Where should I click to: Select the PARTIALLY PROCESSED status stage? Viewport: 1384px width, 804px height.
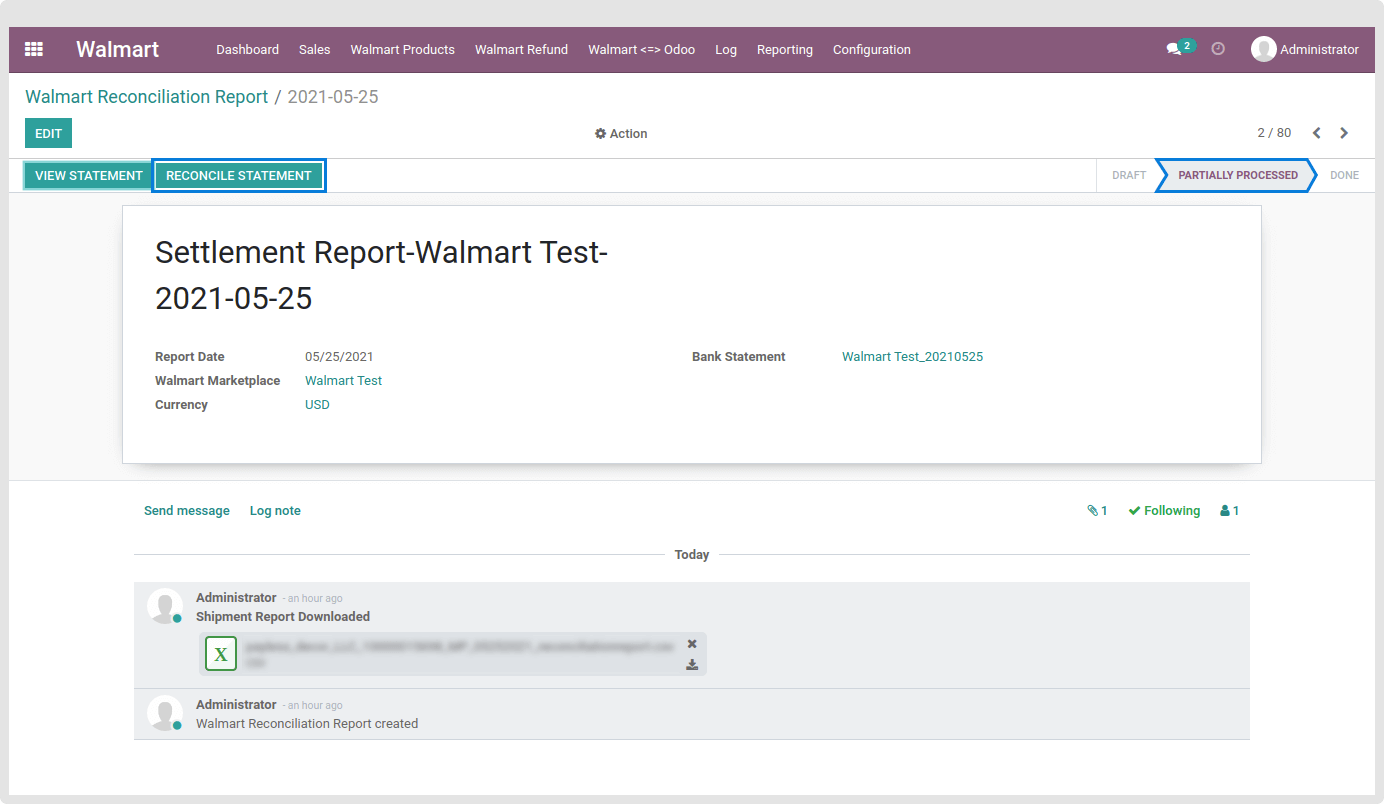click(1238, 175)
